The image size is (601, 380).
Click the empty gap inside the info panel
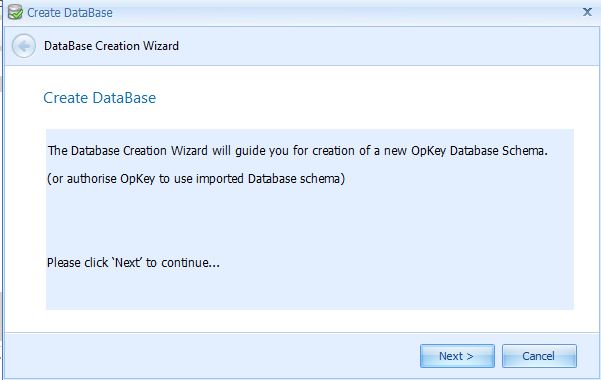[310, 222]
